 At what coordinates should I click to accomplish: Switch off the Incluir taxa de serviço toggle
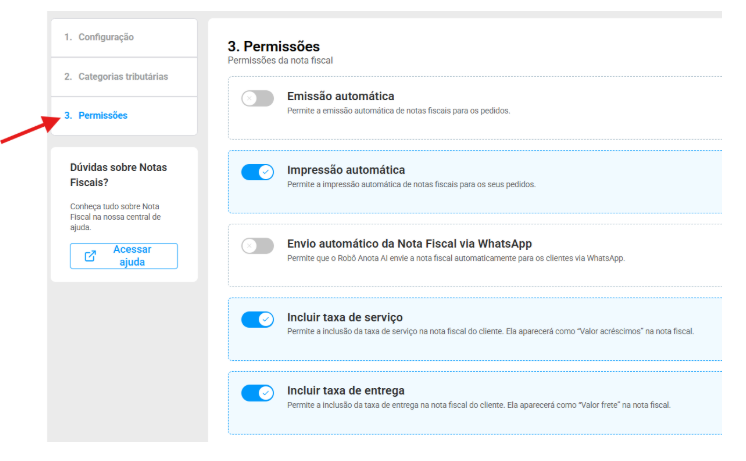(257, 319)
